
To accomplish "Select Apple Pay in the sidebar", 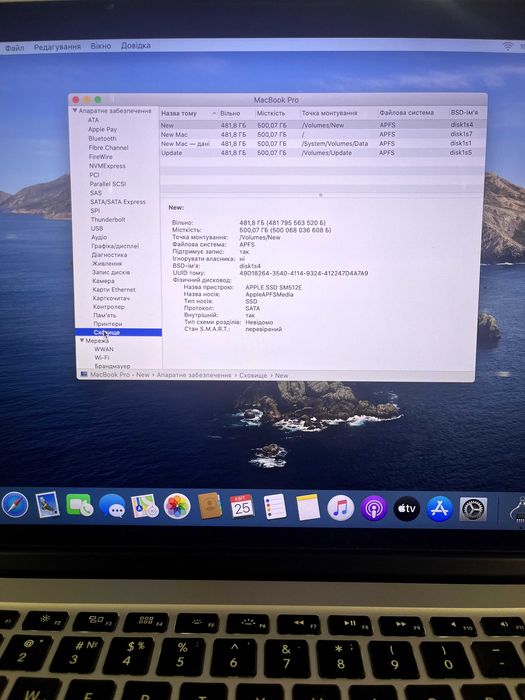I will [102, 129].
